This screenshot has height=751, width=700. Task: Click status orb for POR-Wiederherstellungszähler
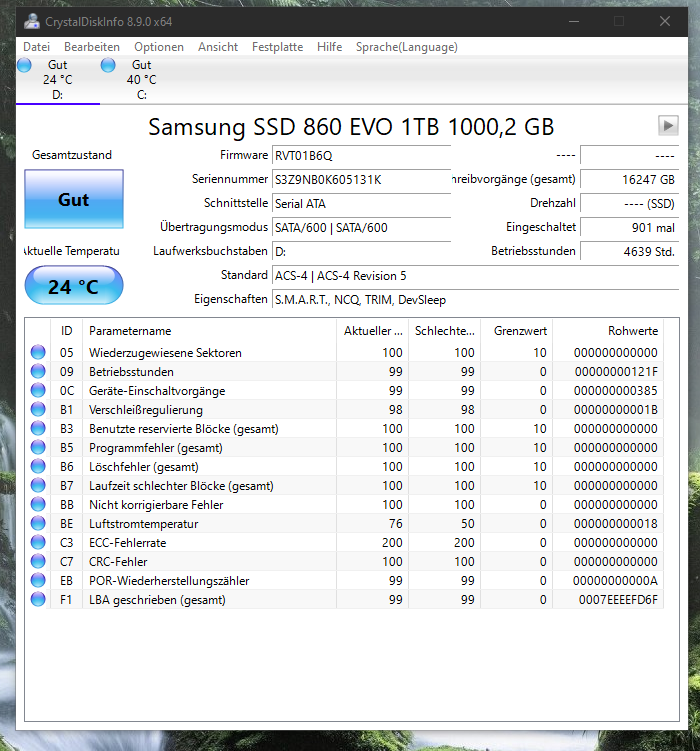(x=38, y=580)
